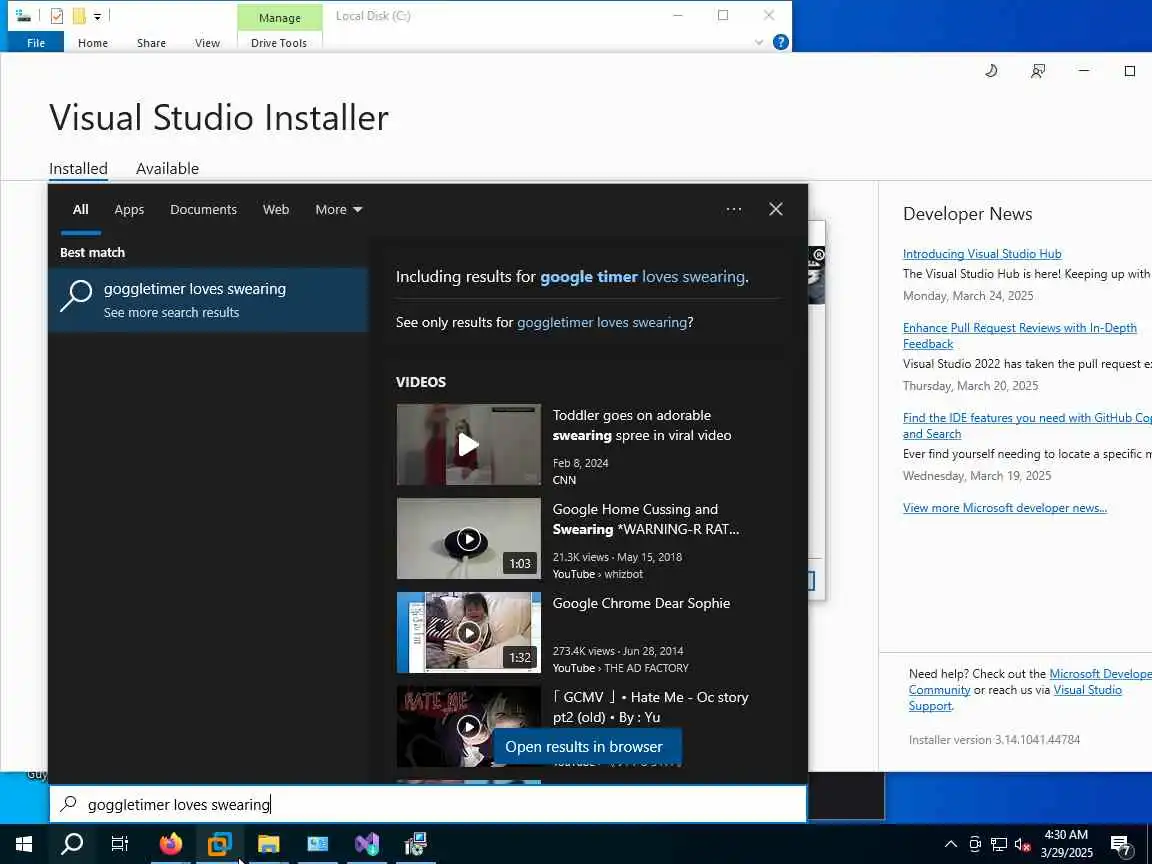Open Customize Quick Access Toolbar dropdown
The height and width of the screenshot is (864, 1152).
click(x=97, y=16)
